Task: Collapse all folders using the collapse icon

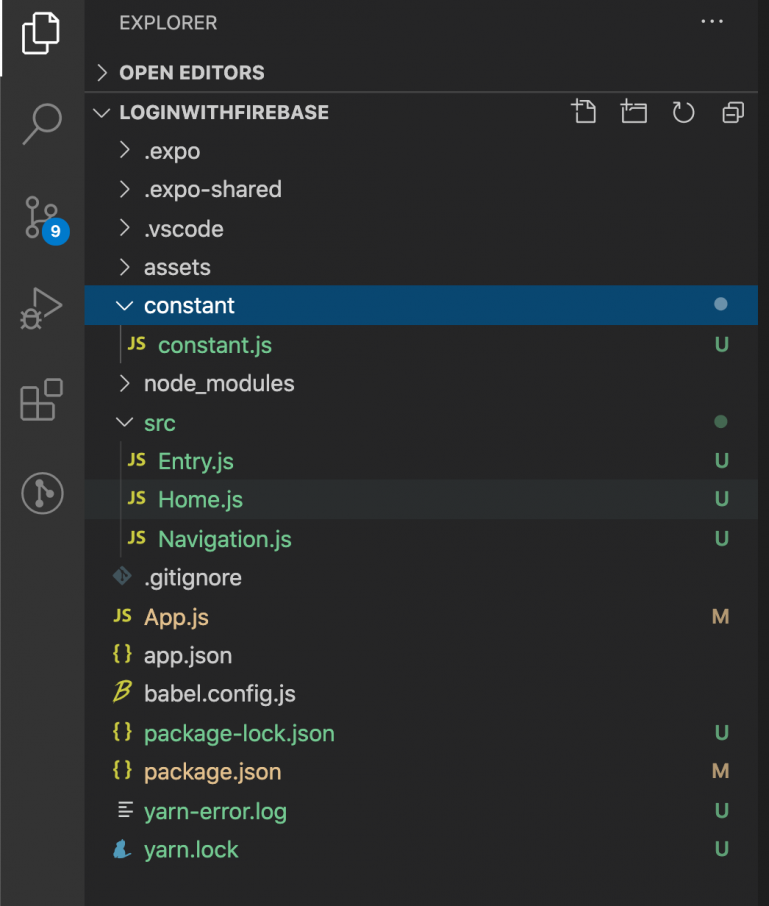Action: coord(732,112)
